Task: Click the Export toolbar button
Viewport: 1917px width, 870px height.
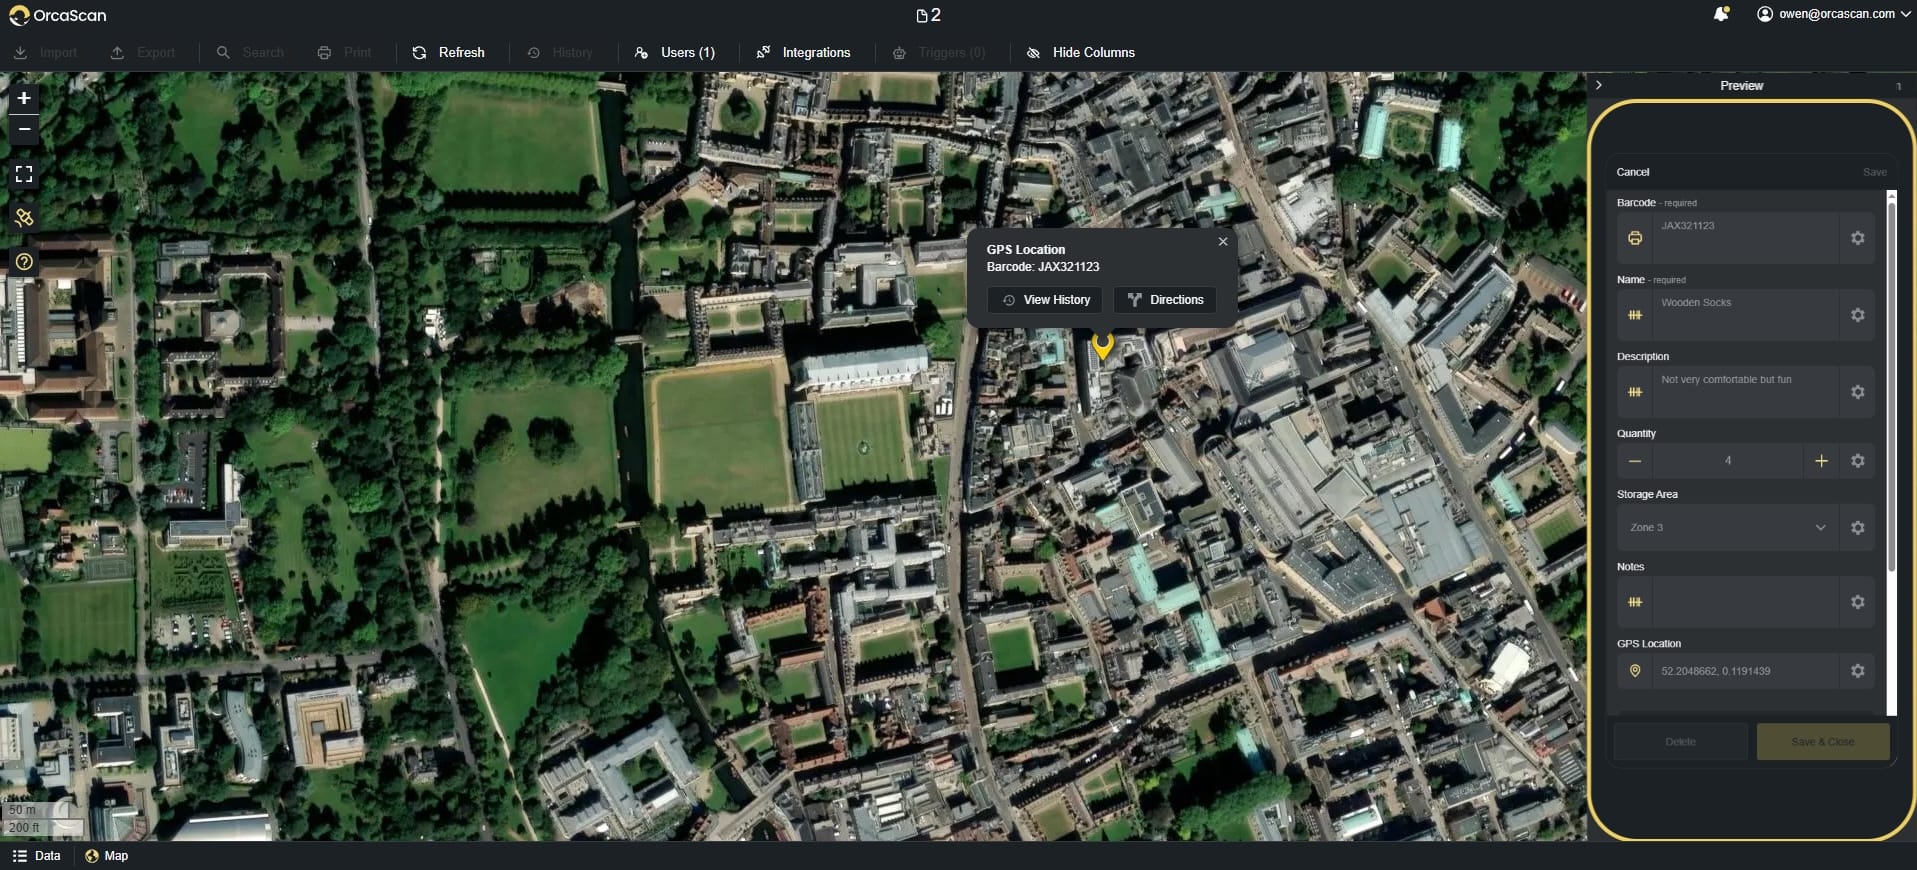Action: click(x=142, y=52)
